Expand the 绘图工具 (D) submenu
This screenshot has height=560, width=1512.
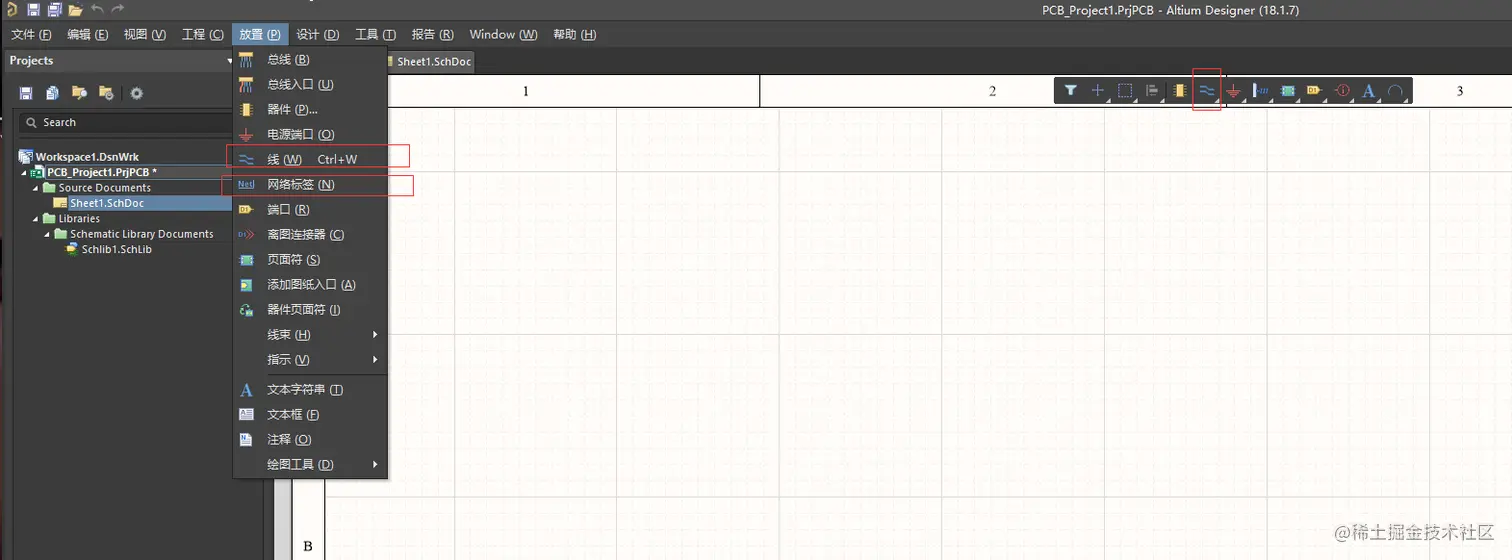310,465
